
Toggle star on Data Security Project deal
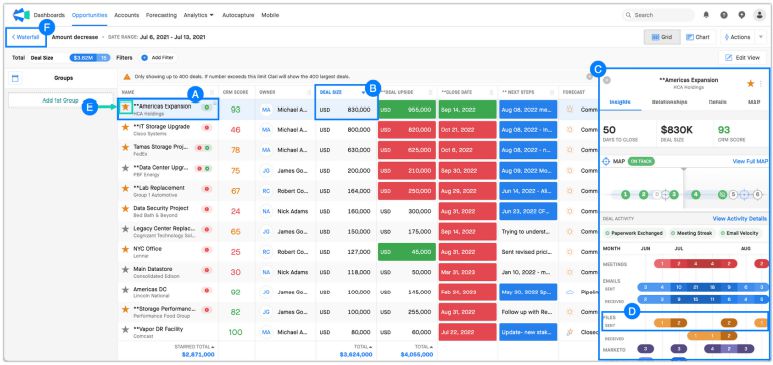point(125,209)
